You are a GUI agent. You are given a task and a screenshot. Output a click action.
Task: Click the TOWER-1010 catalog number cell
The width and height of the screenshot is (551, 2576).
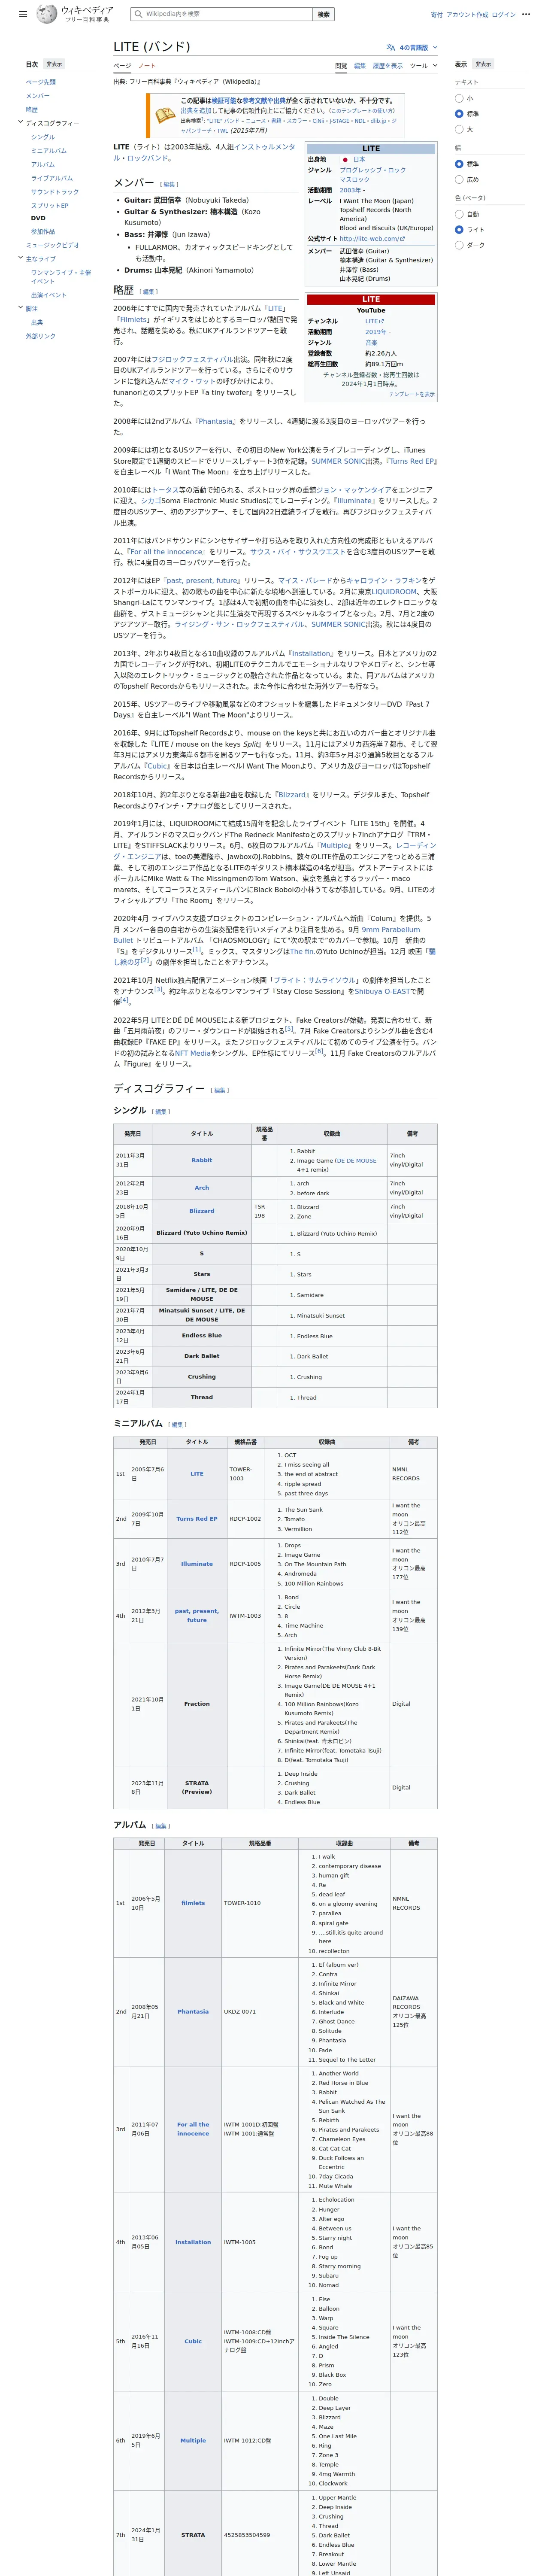(x=260, y=1903)
